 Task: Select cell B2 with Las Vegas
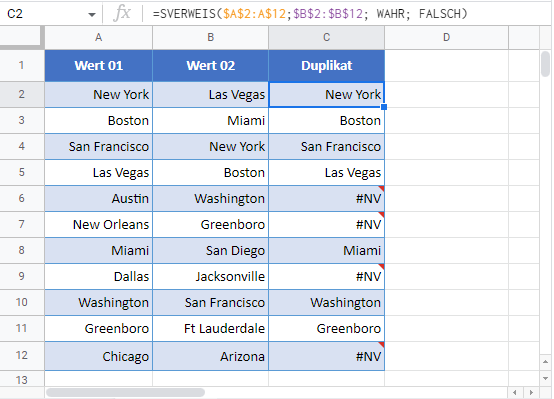pos(211,95)
